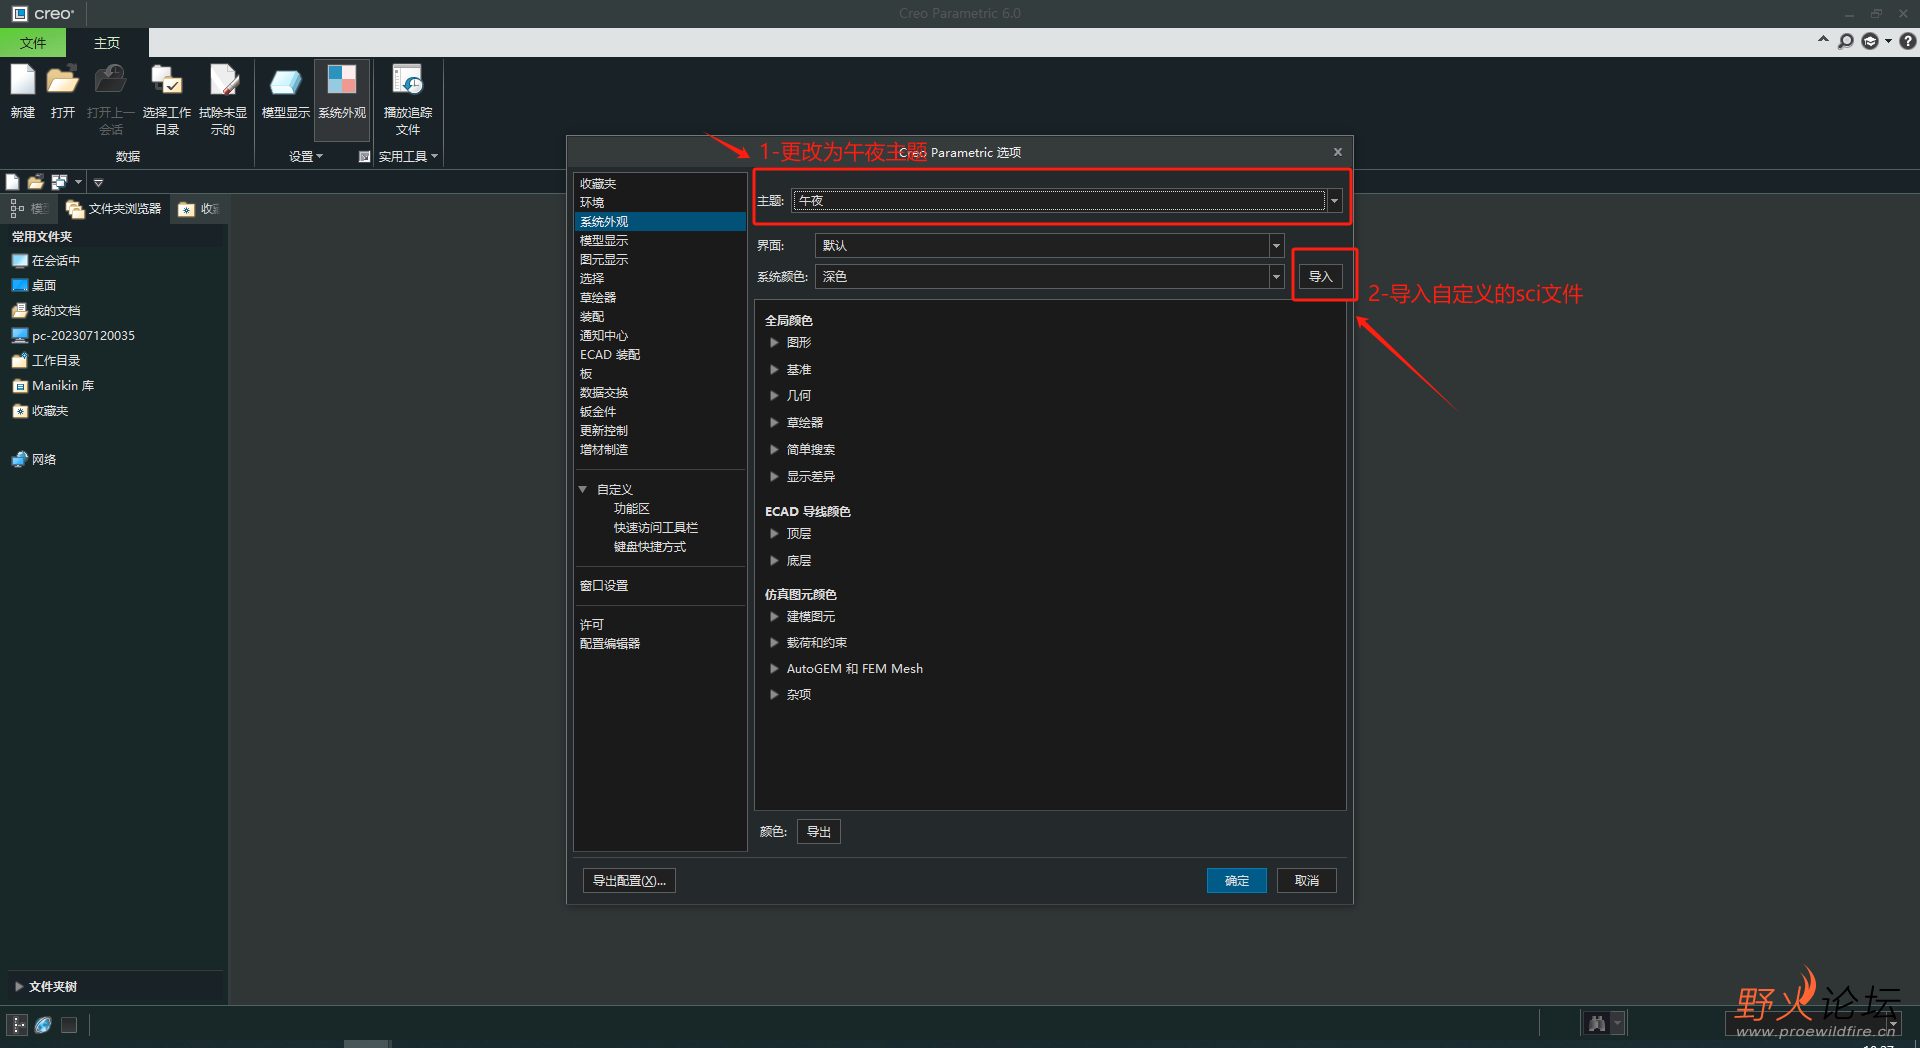
Task: Open the learning connector graduation-cap icon
Action: coord(1870,41)
